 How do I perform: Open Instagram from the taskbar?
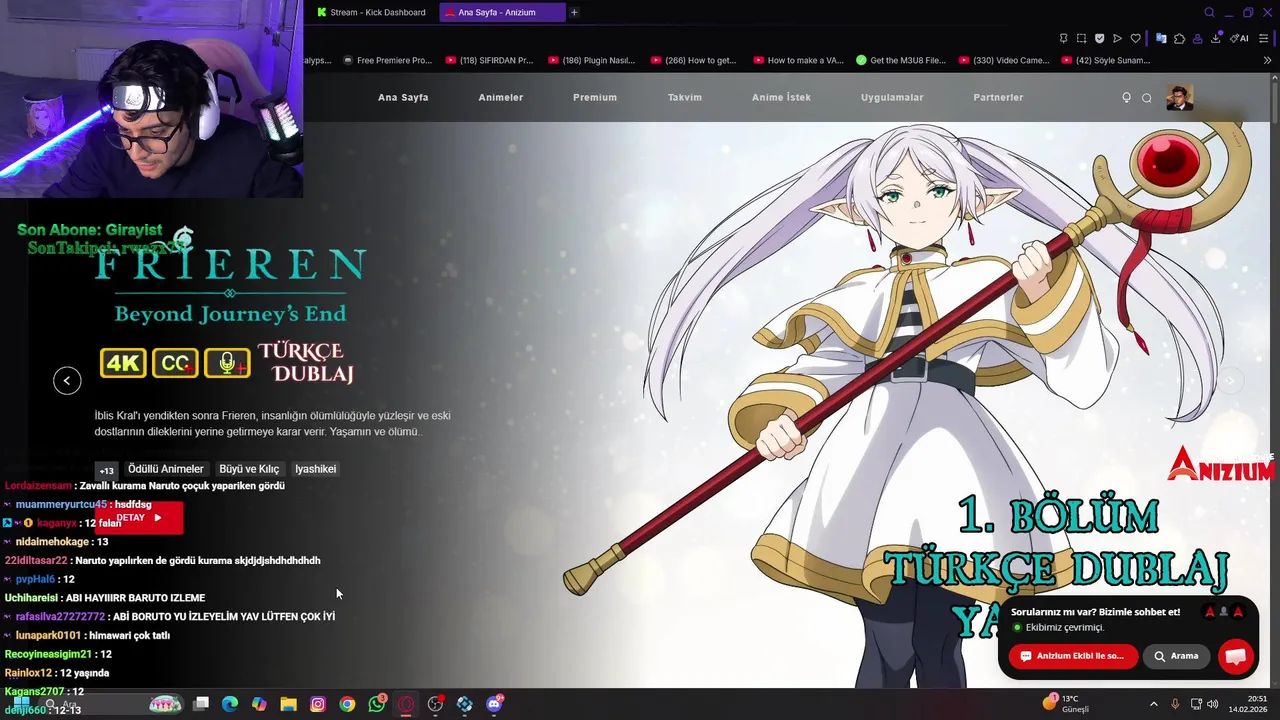[318, 704]
